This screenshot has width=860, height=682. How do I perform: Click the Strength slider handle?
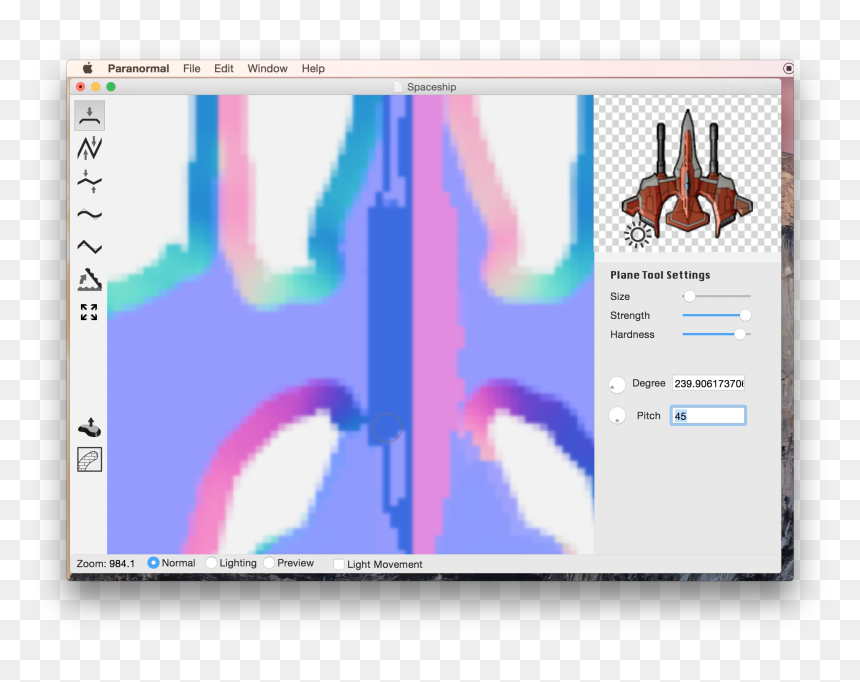pyautogui.click(x=745, y=315)
